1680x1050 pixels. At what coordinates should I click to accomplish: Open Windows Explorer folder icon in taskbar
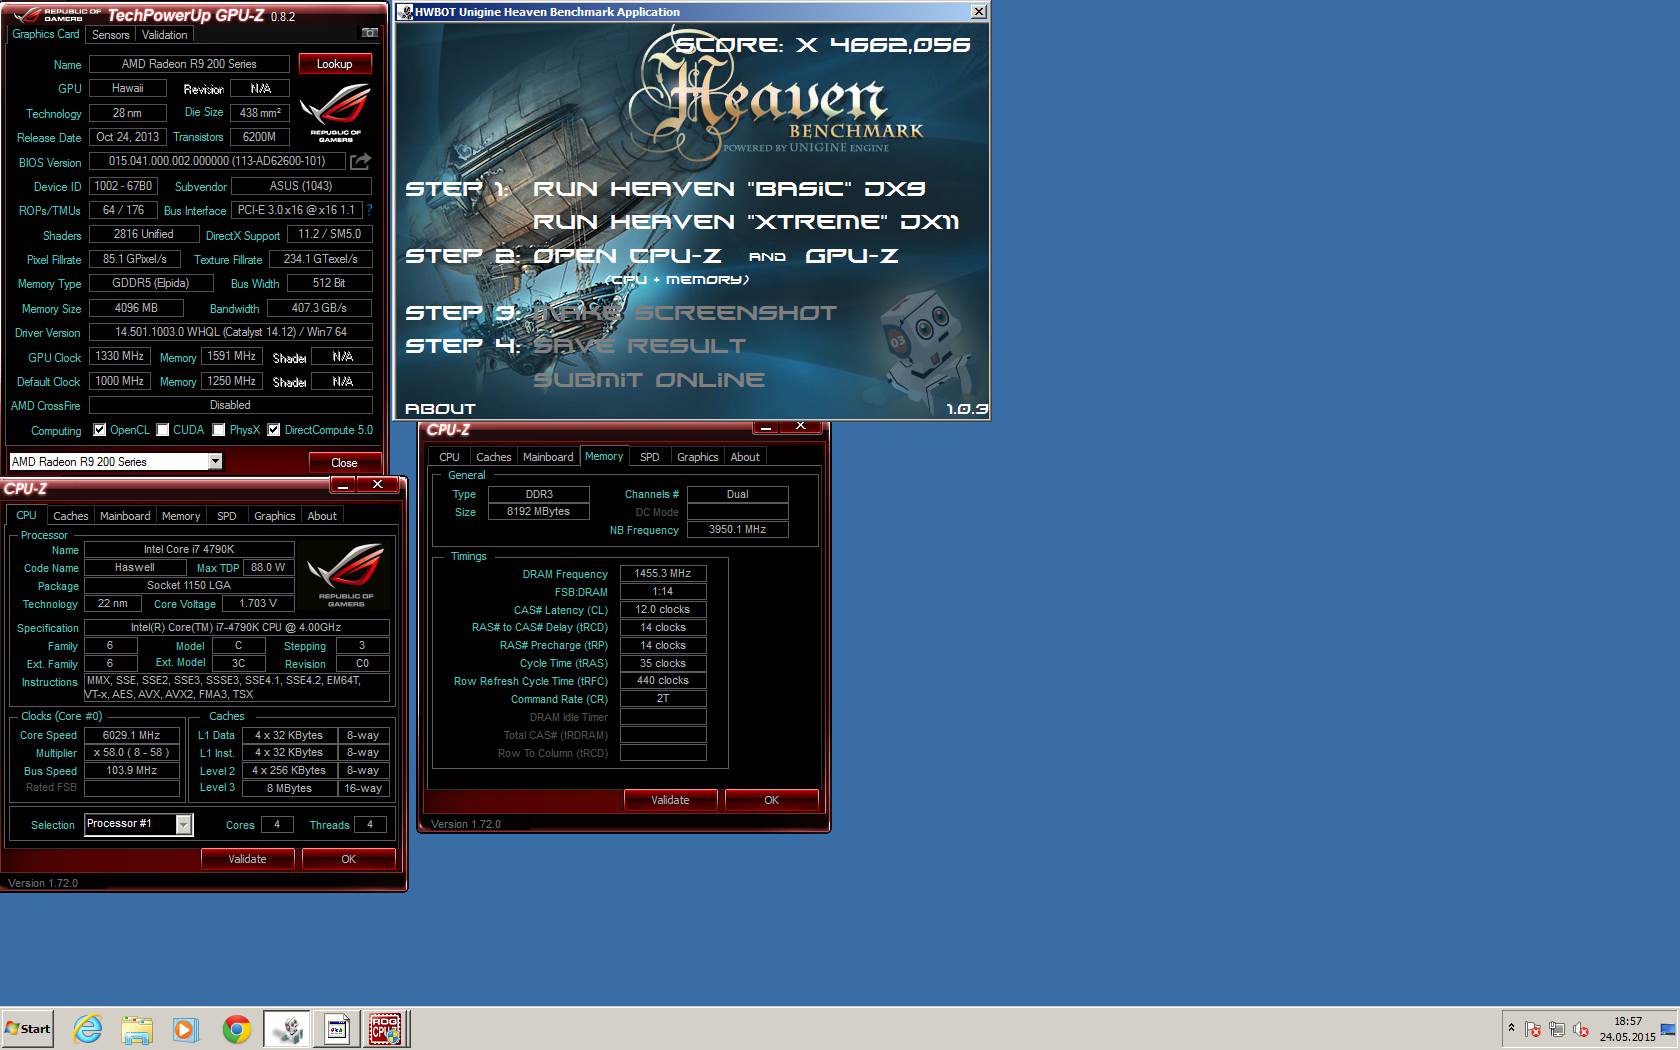(x=137, y=1029)
